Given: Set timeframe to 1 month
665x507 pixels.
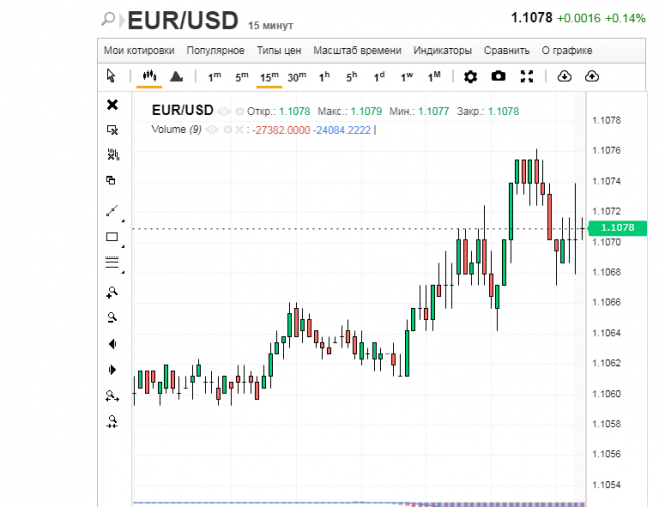Looking at the screenshot, I should [x=434, y=77].
